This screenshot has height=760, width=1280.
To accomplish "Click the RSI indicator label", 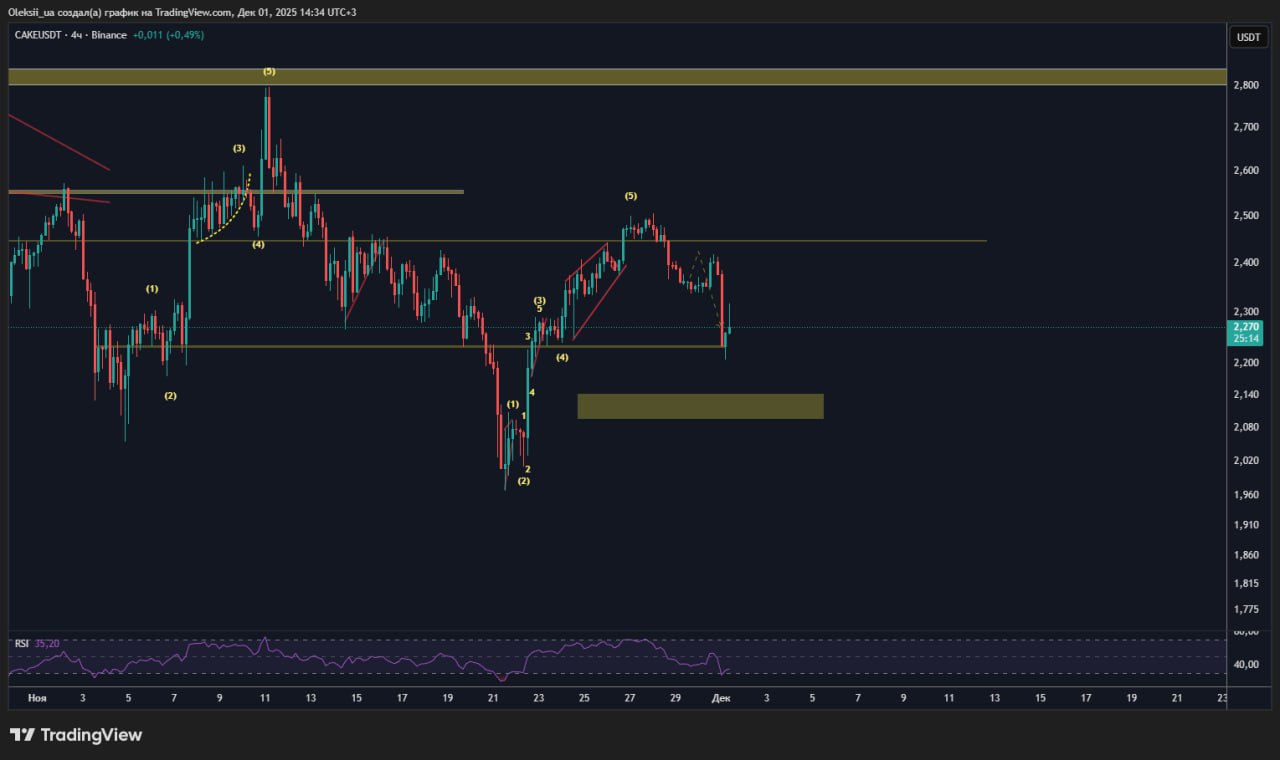I will [21, 644].
